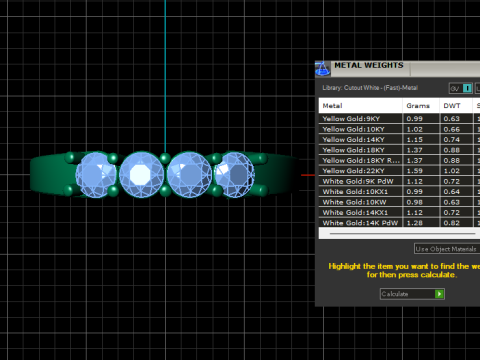Click the 0.99 grams value for 9KY
The width and height of the screenshot is (480, 360).
click(414, 119)
